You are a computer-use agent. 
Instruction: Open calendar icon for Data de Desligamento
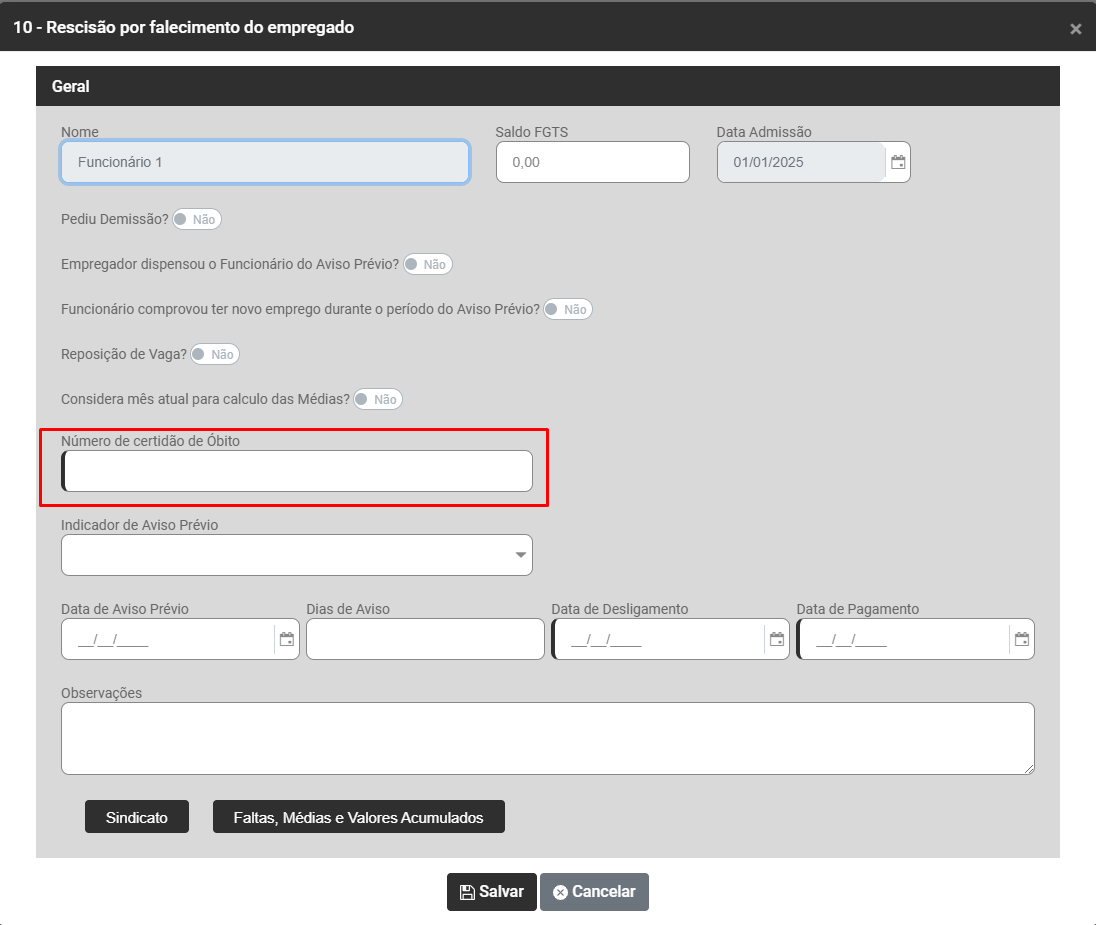click(x=777, y=639)
